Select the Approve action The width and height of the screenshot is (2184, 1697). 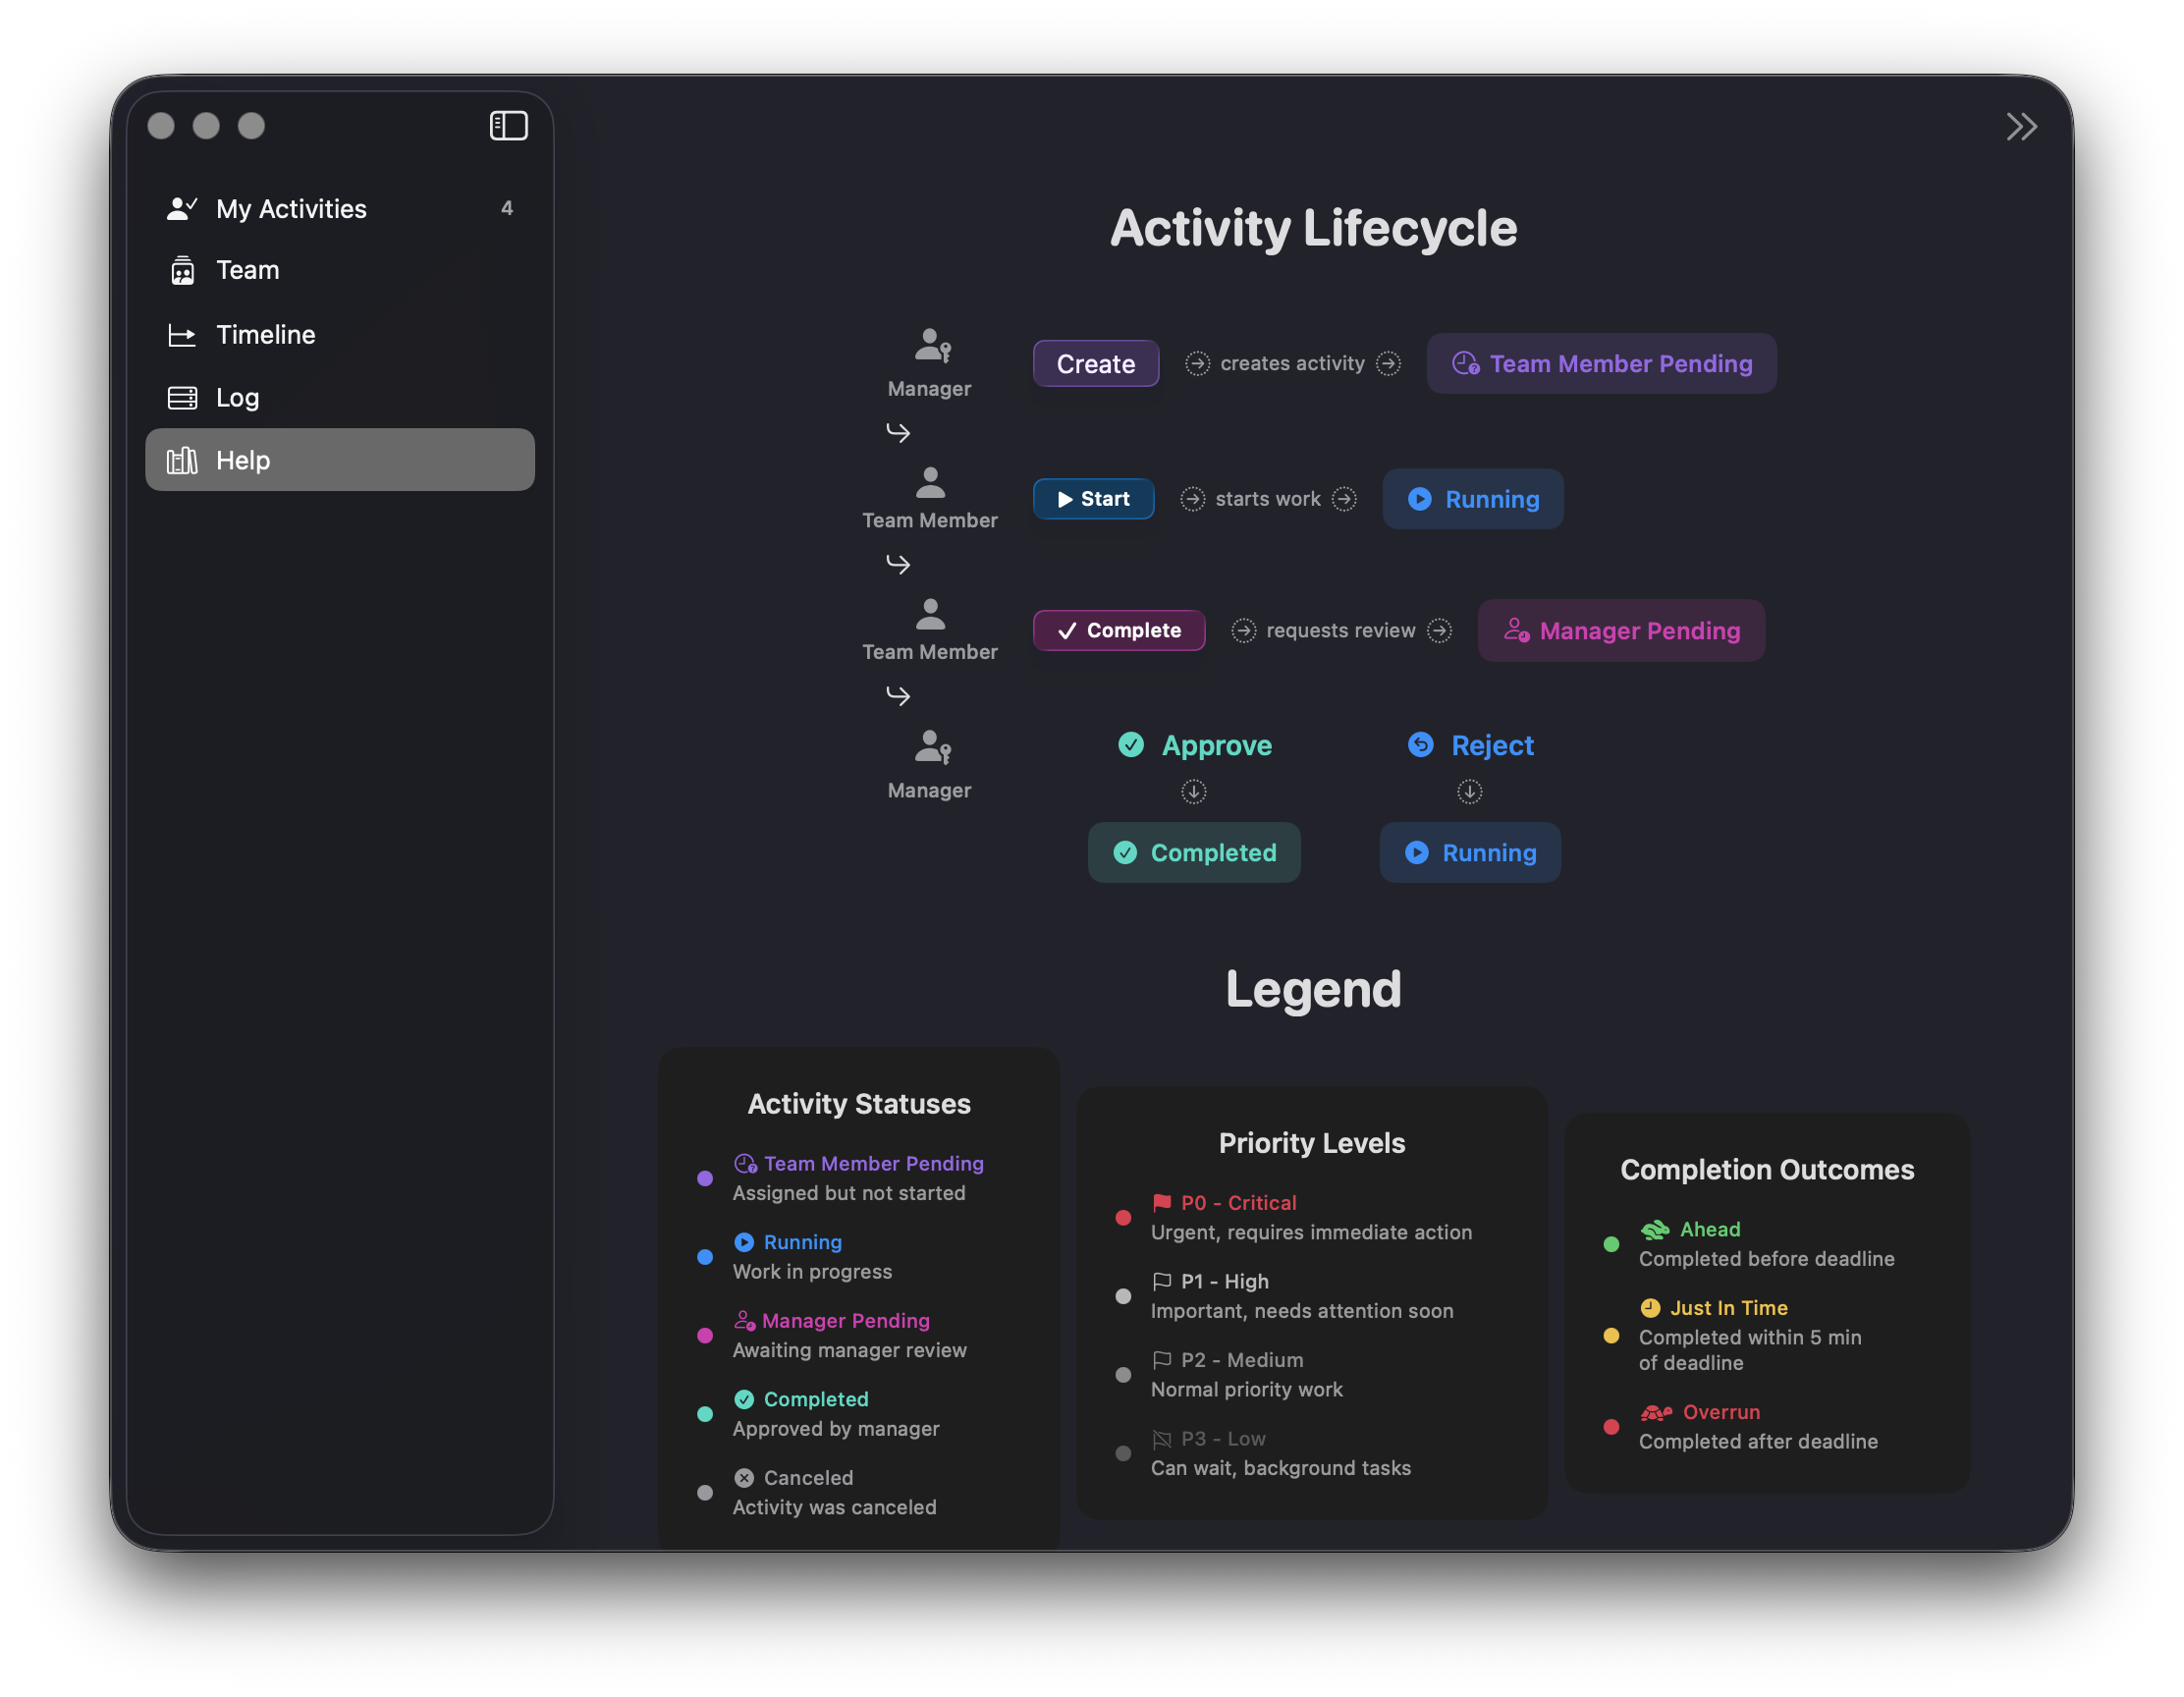click(1196, 745)
